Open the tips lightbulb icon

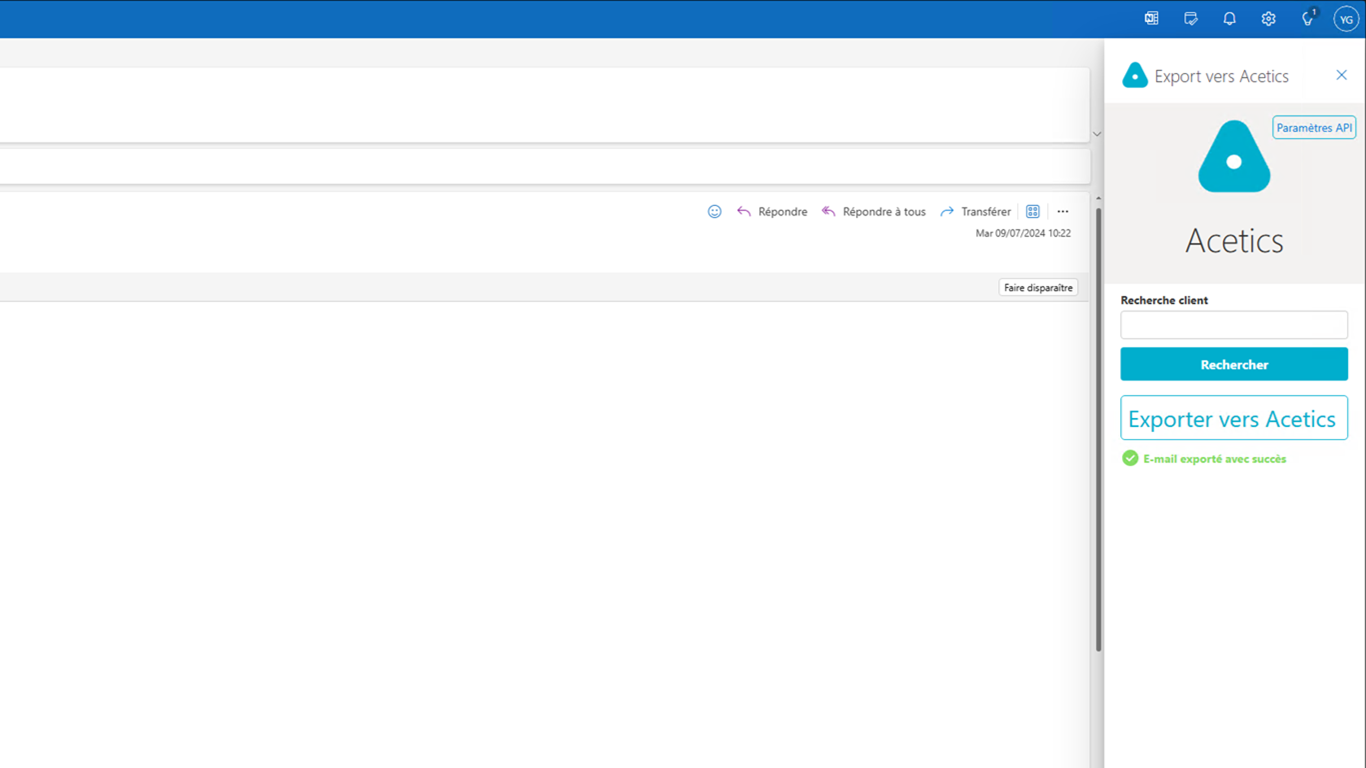[x=1308, y=19]
